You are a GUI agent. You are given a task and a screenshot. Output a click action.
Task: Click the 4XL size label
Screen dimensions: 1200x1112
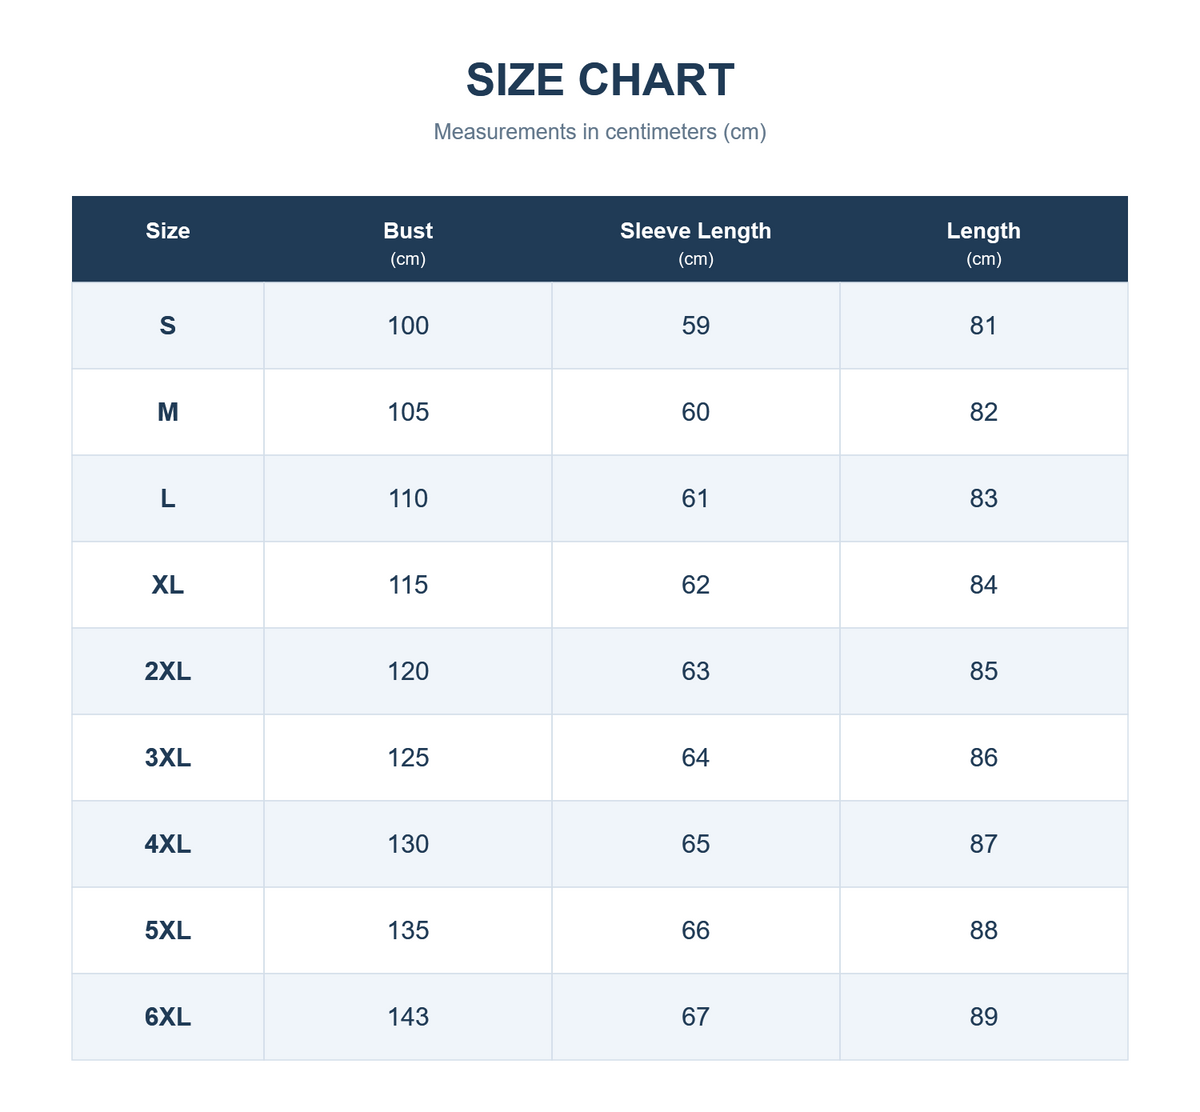point(168,844)
